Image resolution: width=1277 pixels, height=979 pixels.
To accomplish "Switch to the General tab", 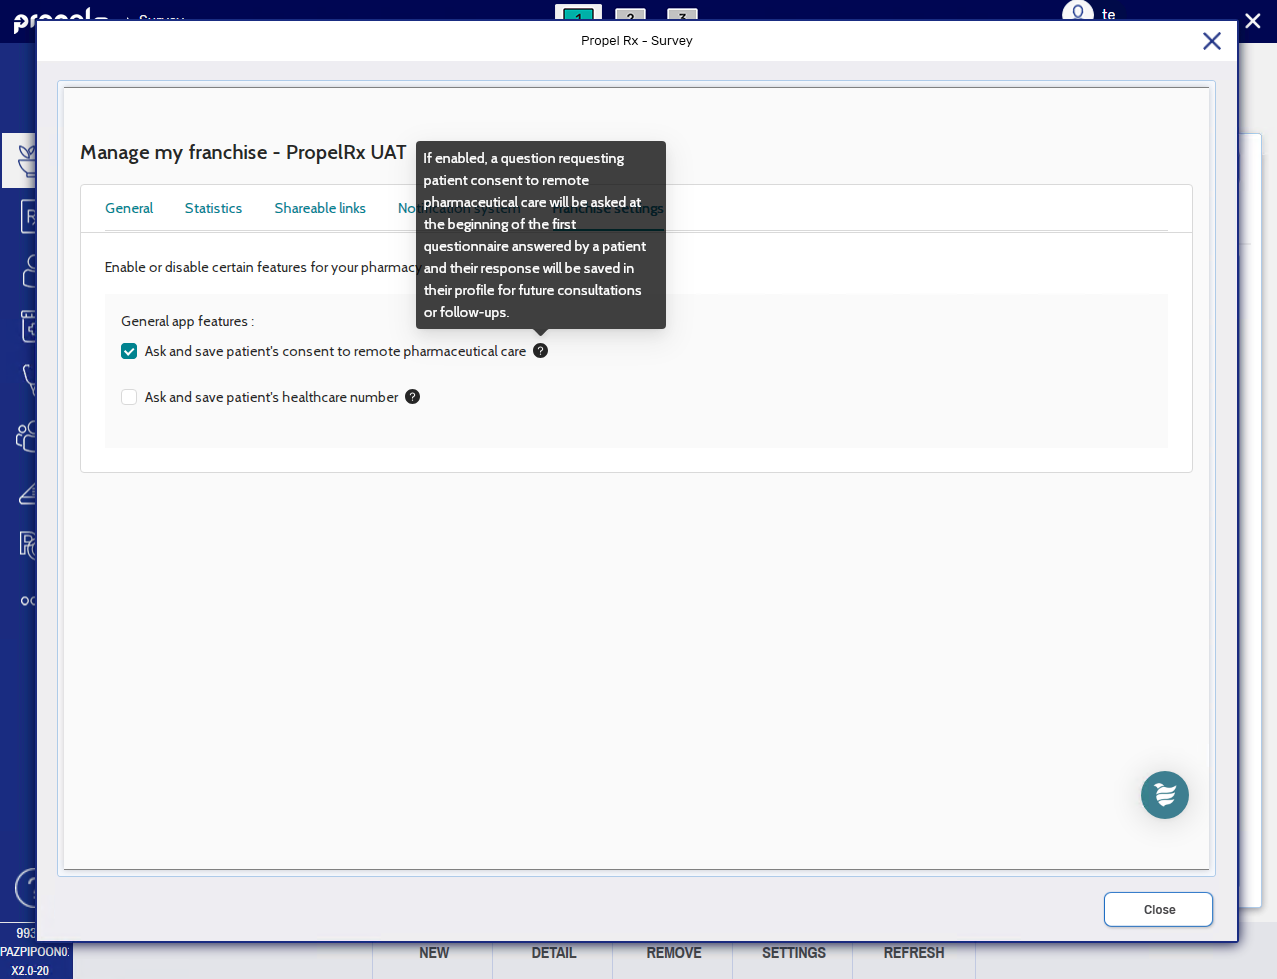I will (x=129, y=208).
